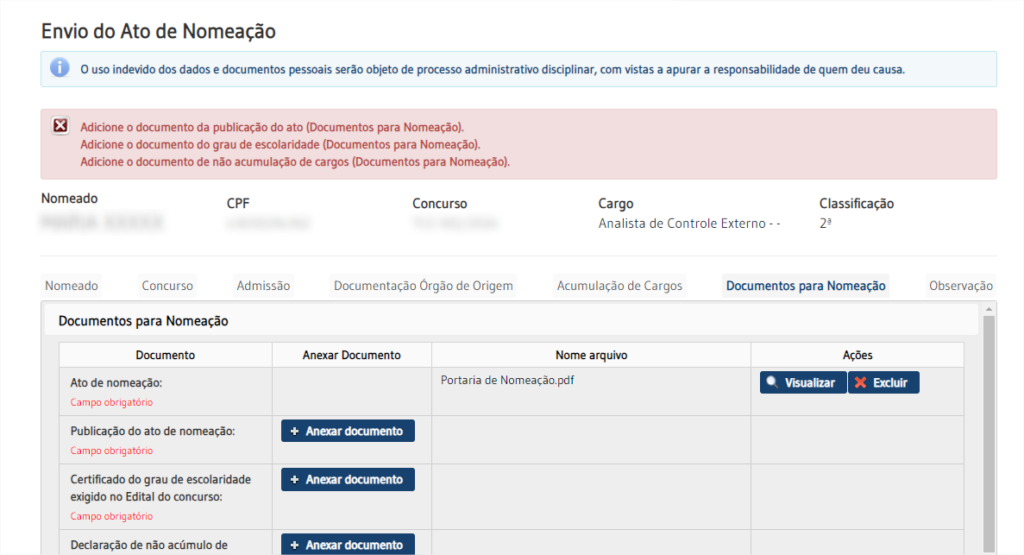1024x555 pixels.
Task: Click the Nome arquivo column header
Action: coord(591,355)
